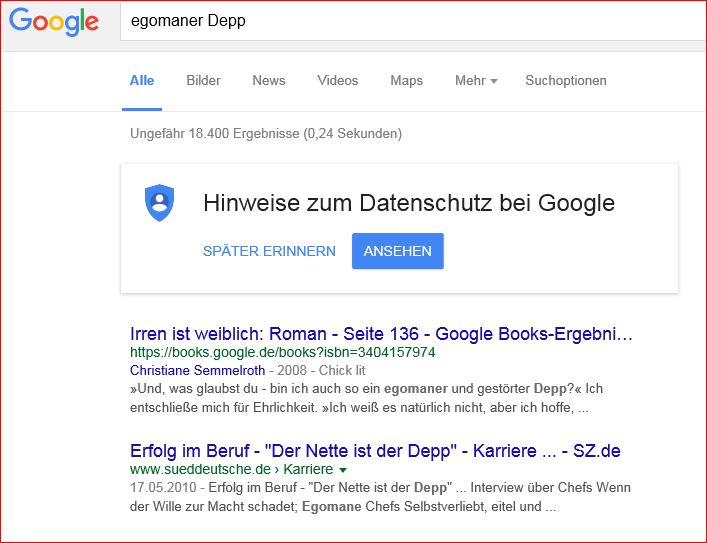Click the blue ANSEHEN button

(x=397, y=251)
